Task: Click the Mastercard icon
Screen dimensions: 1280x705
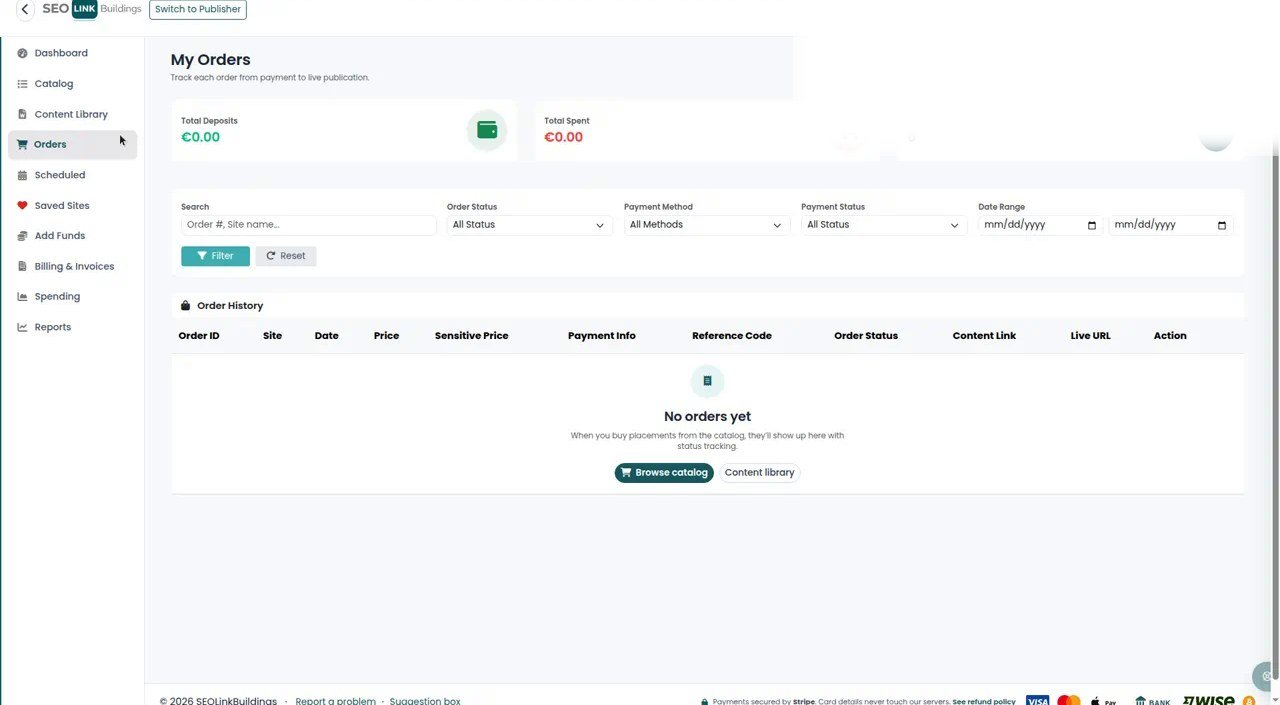Action: (1069, 701)
